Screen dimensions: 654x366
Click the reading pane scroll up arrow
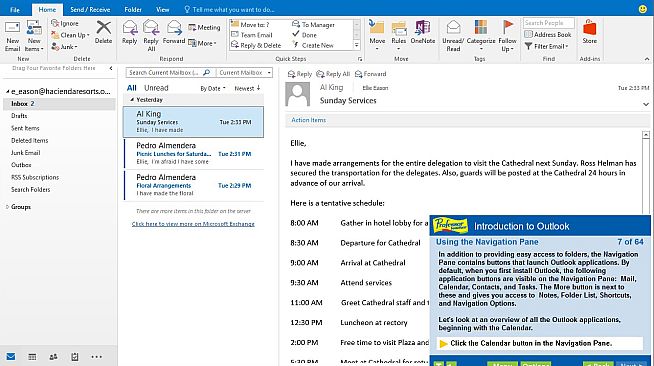tap(646, 135)
